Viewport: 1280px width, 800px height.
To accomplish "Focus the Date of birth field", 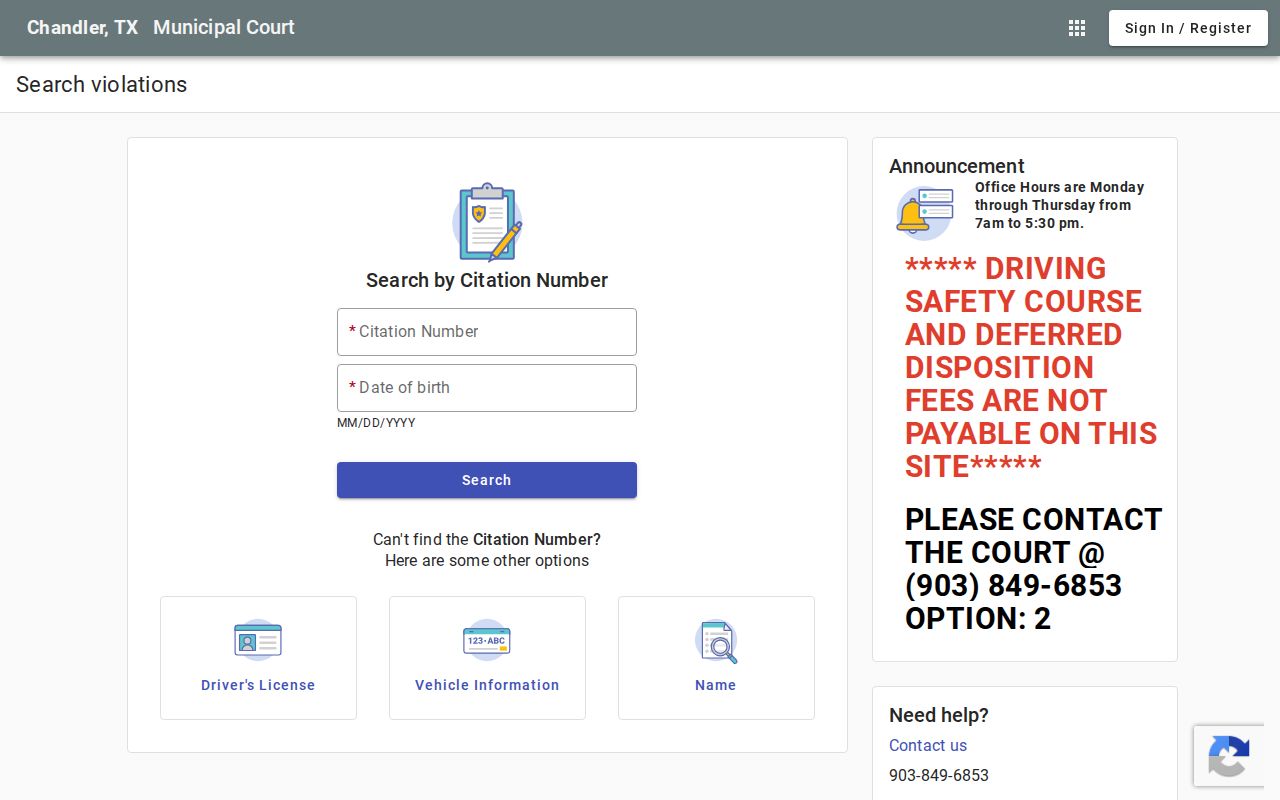I will coord(487,388).
